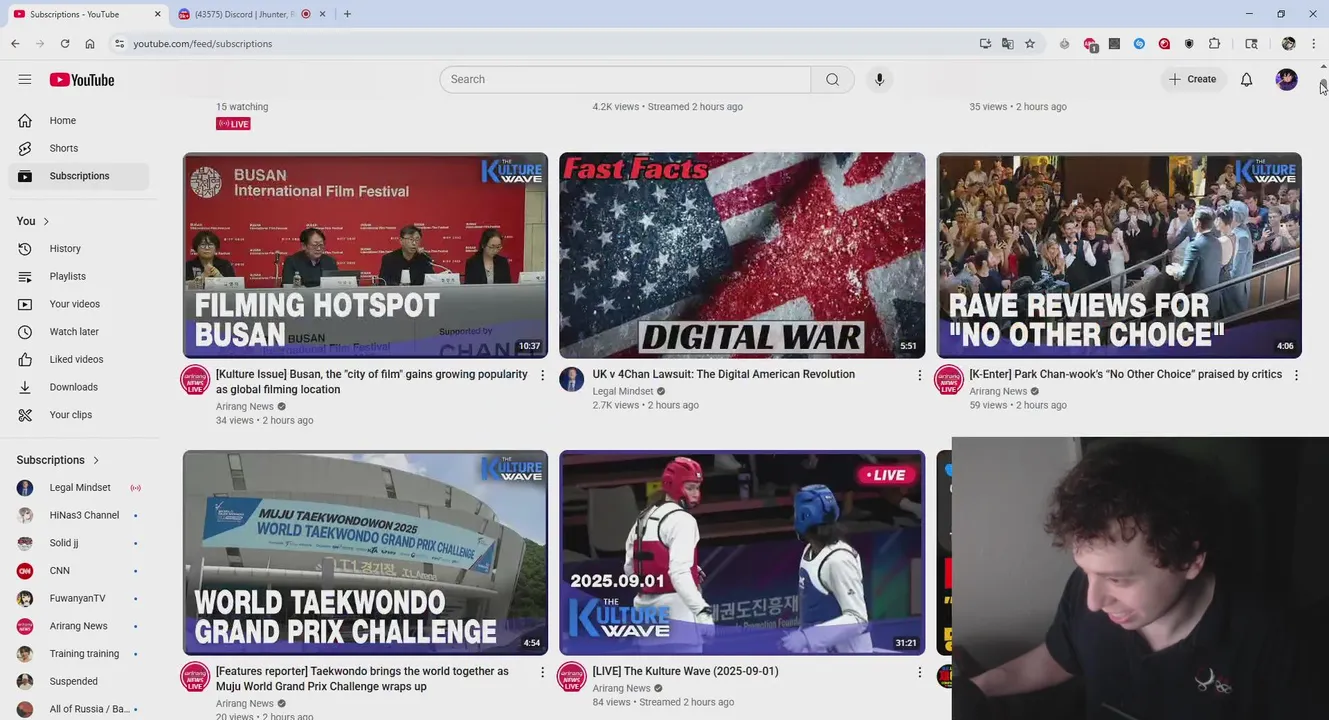Open Your videos in the sidebar
This screenshot has width=1329, height=720.
[79, 304]
